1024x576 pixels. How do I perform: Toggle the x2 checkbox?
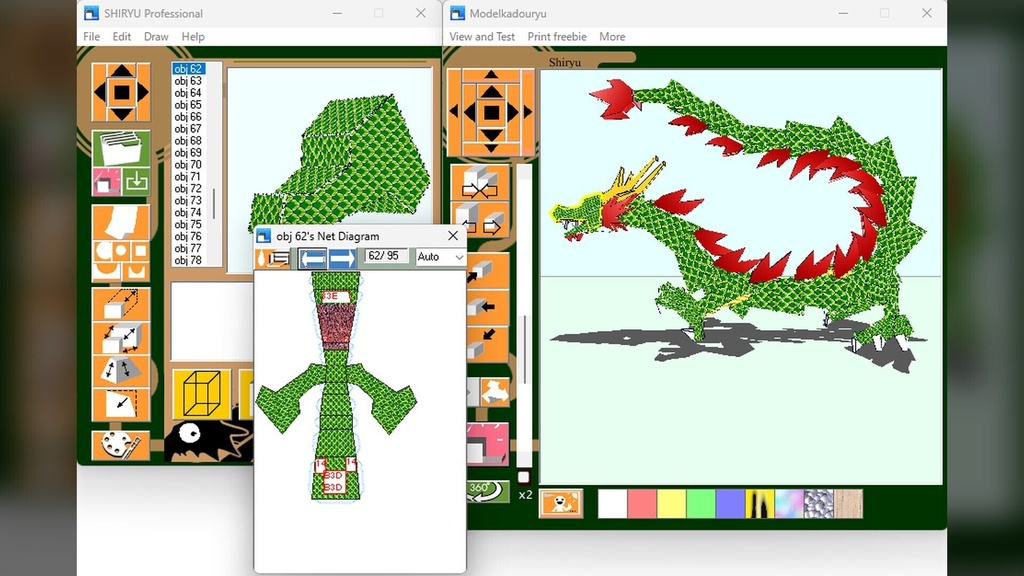tap(524, 477)
